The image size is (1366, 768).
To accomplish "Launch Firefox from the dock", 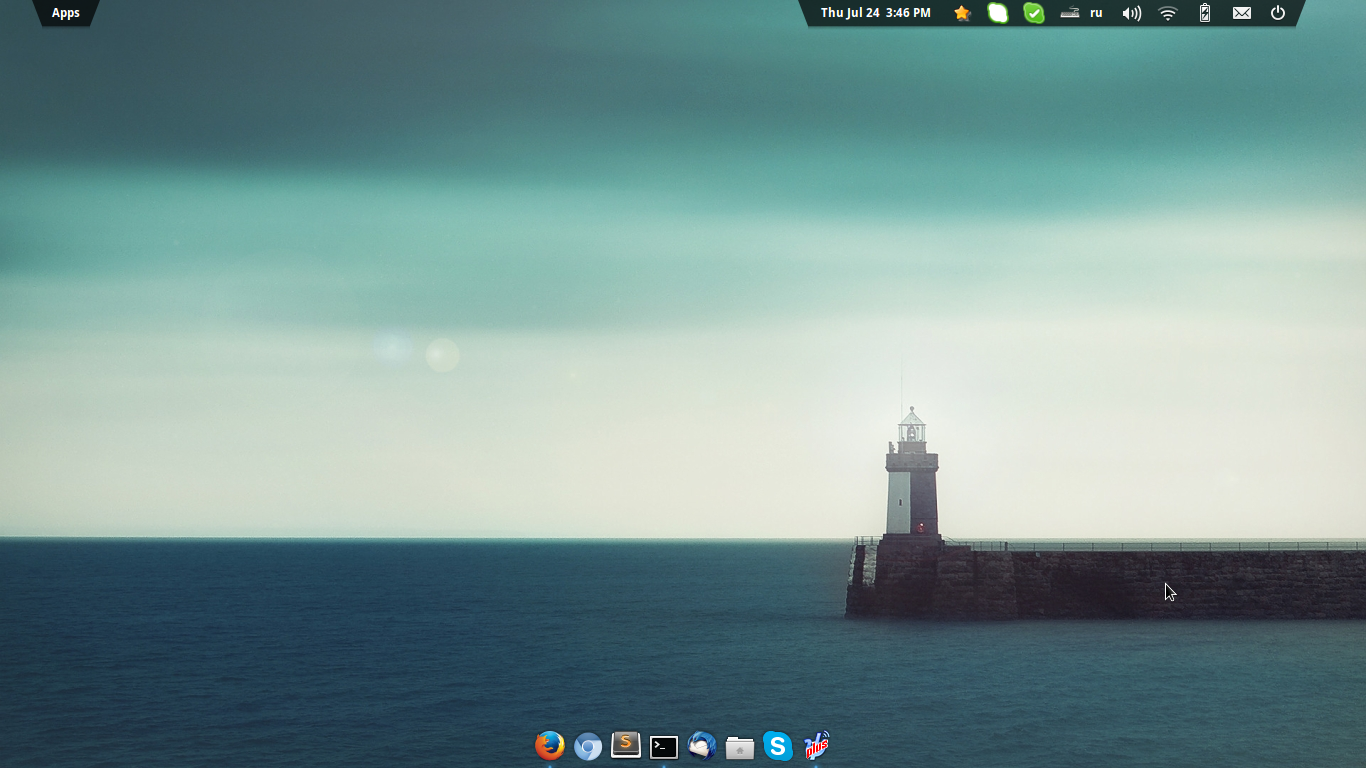I will tap(549, 746).
